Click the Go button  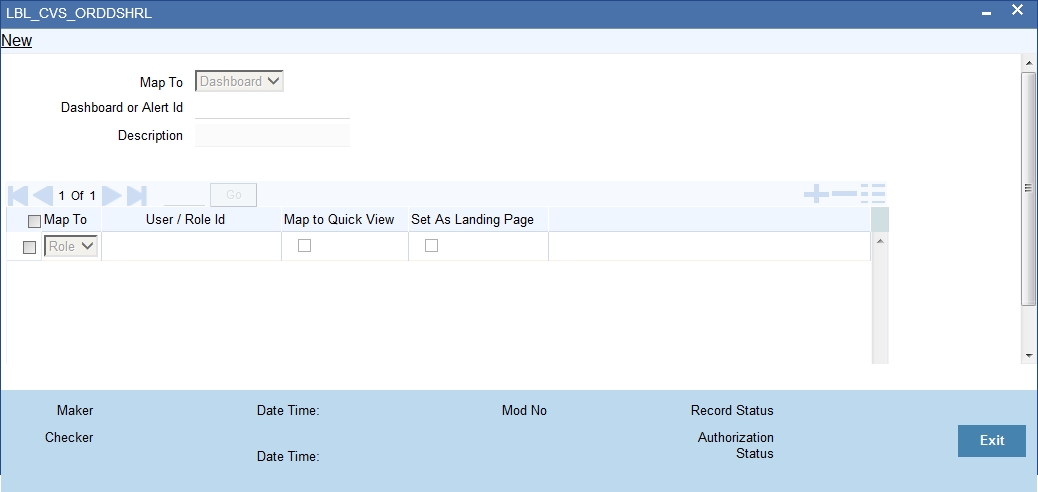coord(234,195)
